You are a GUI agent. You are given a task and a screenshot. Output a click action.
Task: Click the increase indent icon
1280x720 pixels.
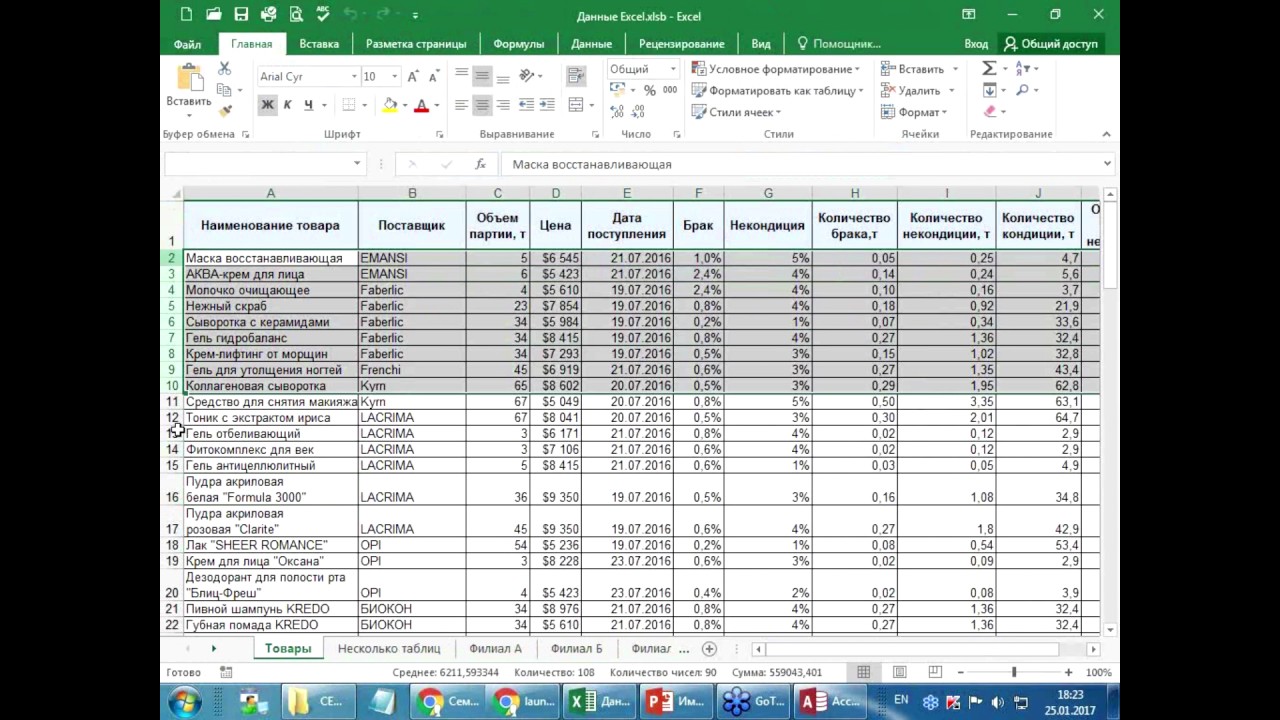click(x=547, y=105)
